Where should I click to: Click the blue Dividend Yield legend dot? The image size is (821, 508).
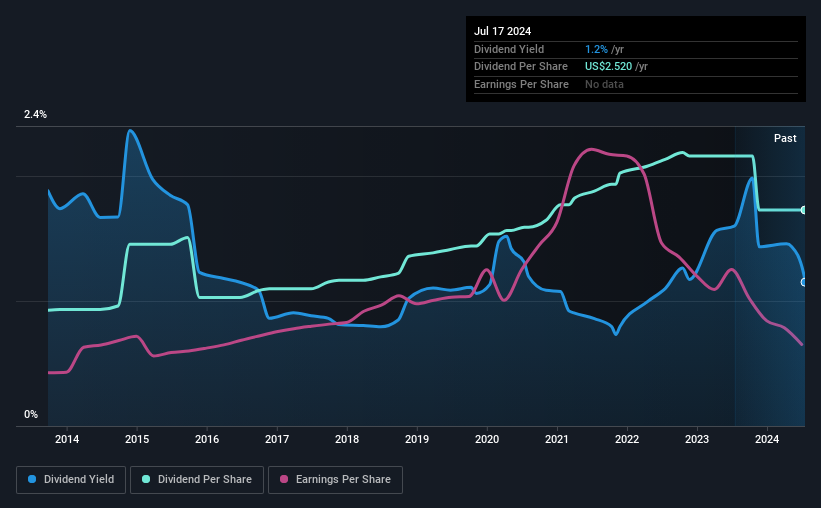tap(32, 479)
